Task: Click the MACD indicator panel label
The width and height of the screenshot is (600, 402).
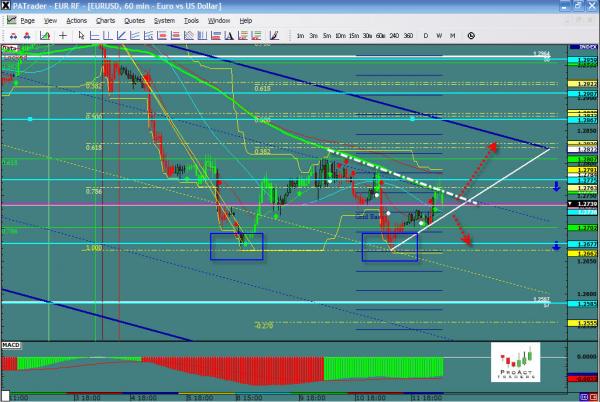Action: (10, 345)
